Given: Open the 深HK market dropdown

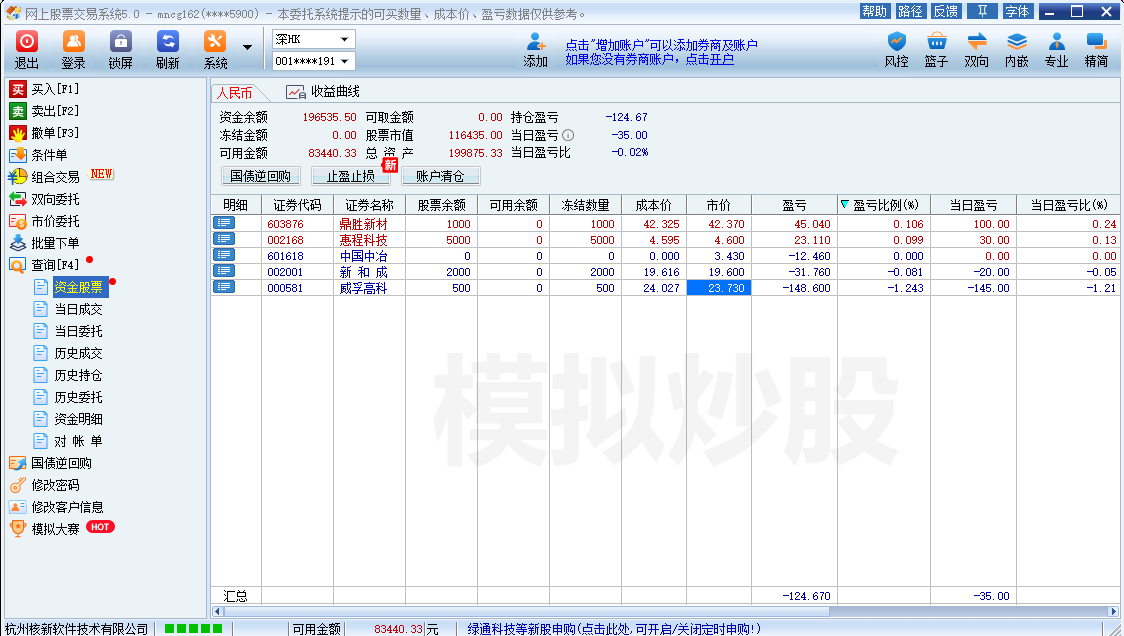Looking at the screenshot, I should pos(344,39).
